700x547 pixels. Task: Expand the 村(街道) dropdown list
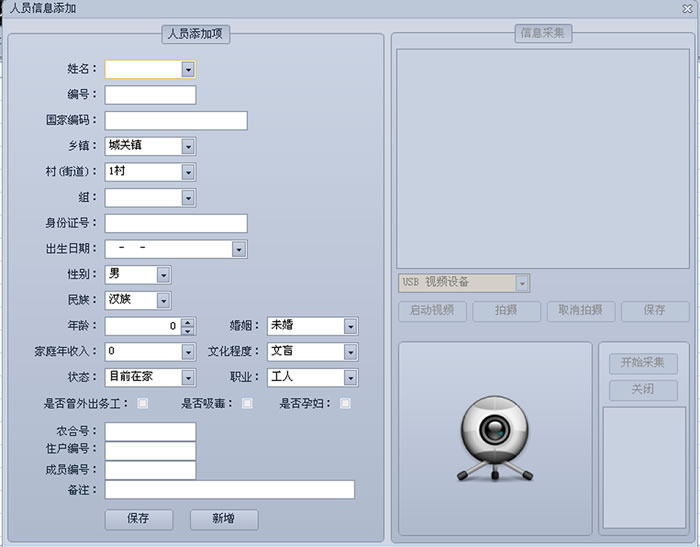(x=188, y=172)
